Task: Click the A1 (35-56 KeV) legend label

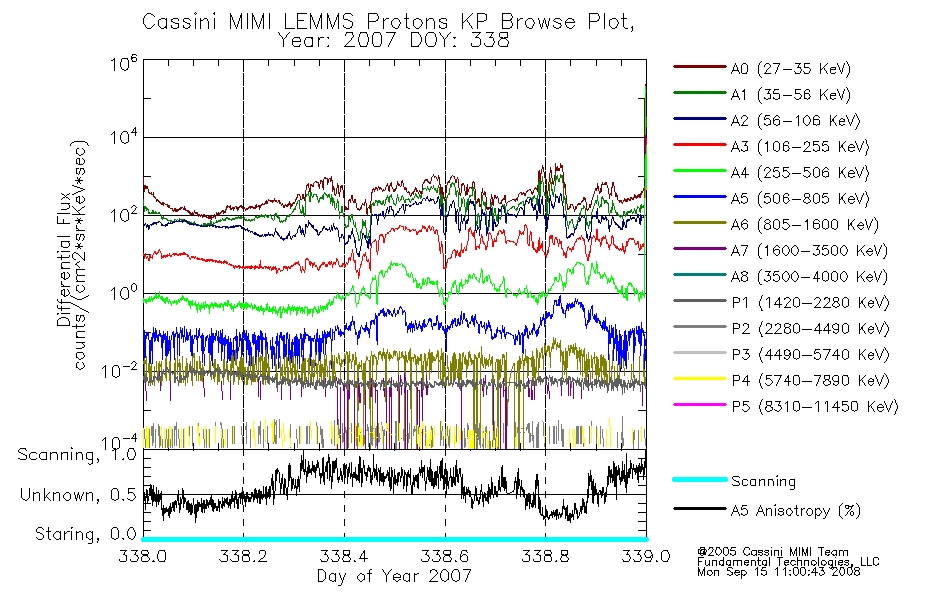Action: (x=791, y=95)
